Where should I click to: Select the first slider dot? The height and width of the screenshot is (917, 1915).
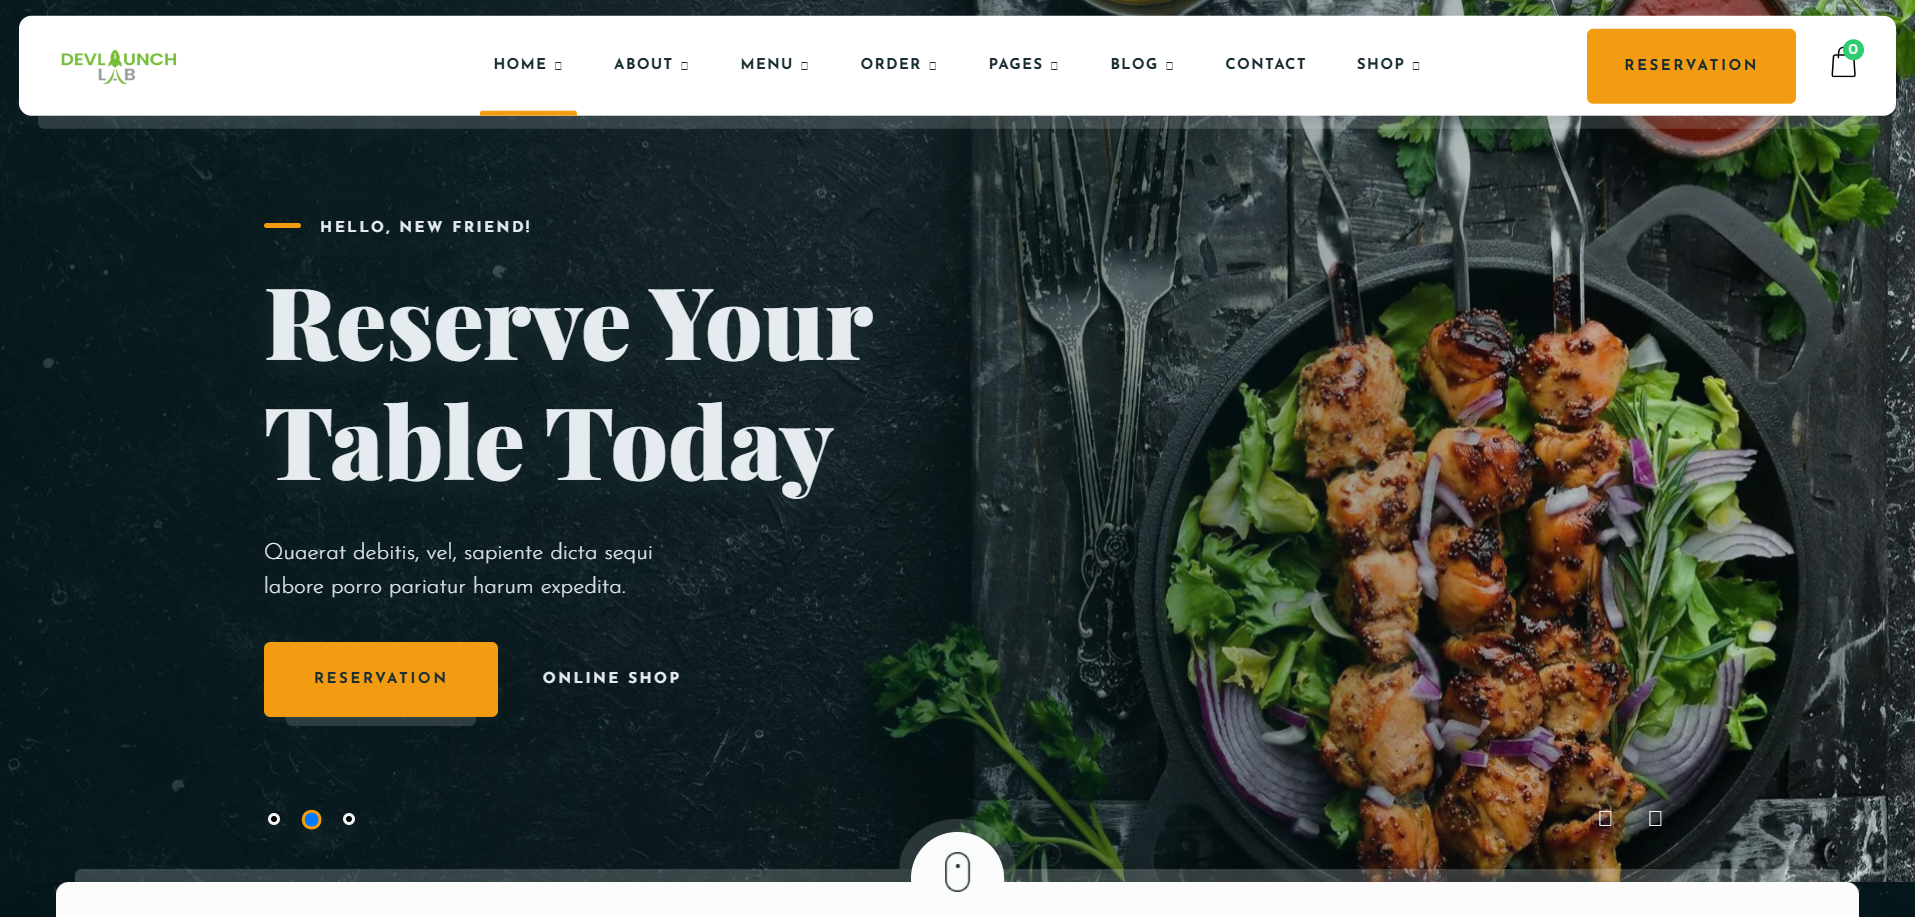[274, 819]
